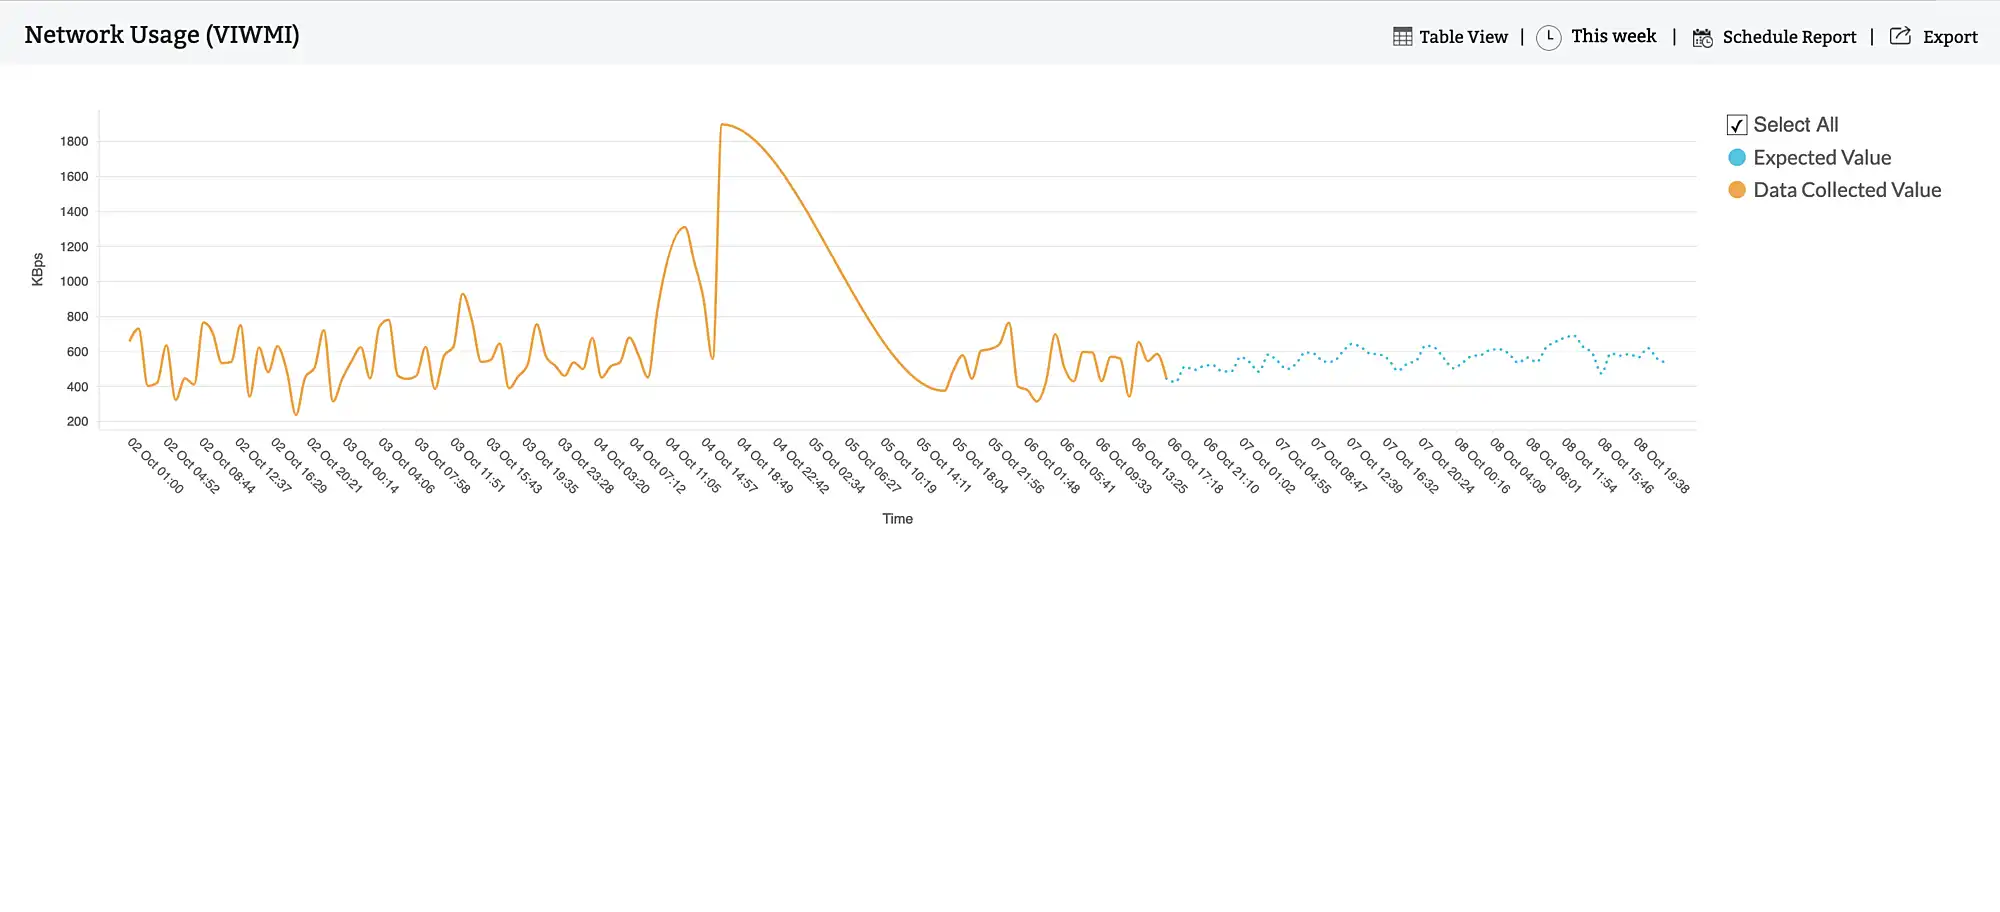The height and width of the screenshot is (912, 2000).
Task: Click the Schedule Report button
Action: [x=1789, y=37]
